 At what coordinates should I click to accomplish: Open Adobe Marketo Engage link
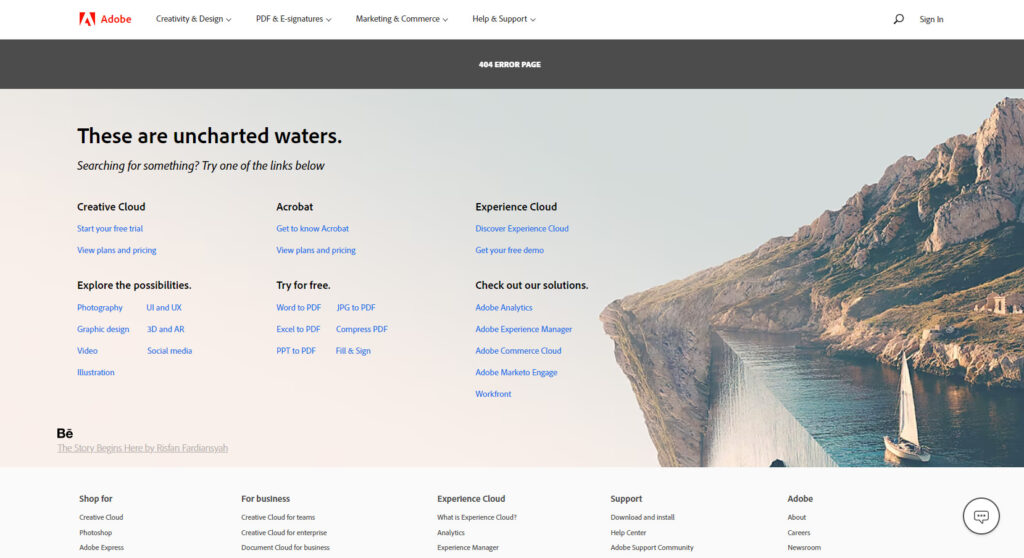(x=516, y=372)
